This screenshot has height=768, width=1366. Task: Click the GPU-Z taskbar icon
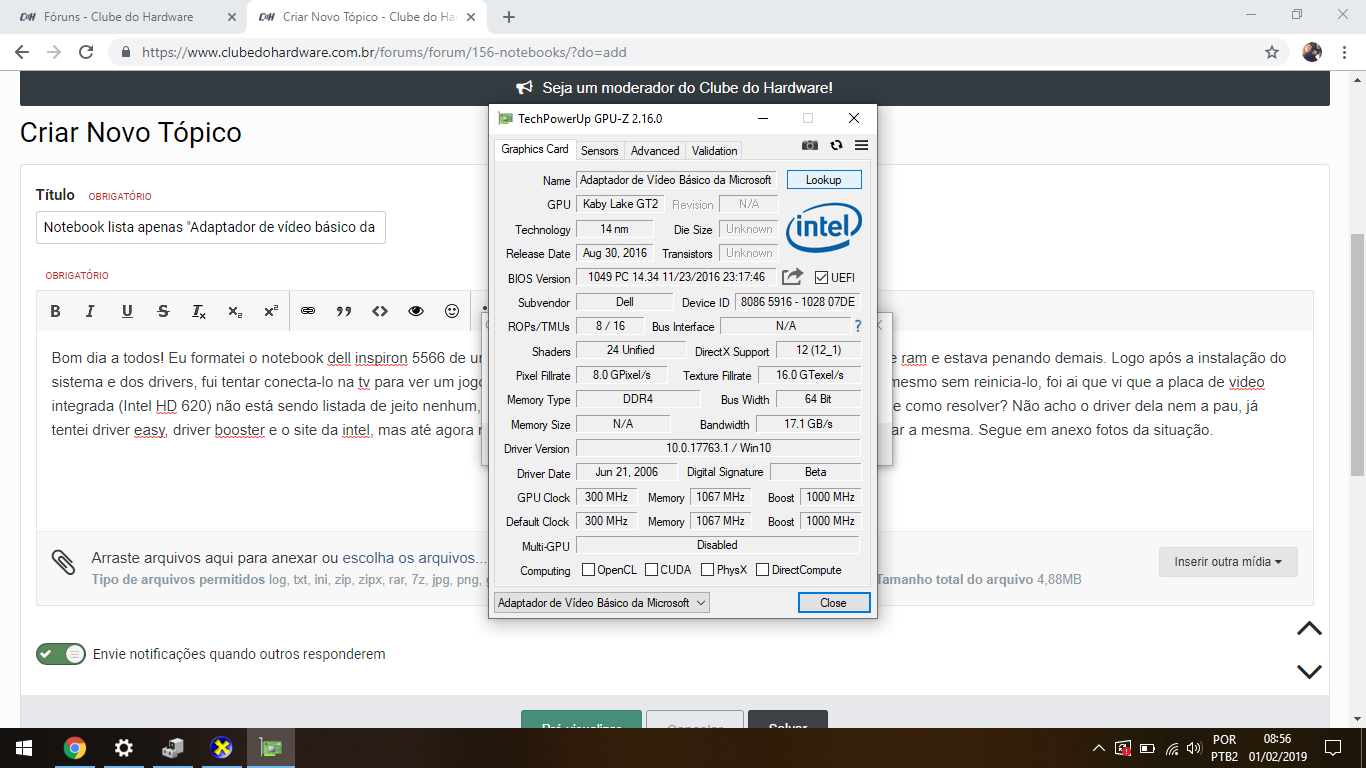(x=271, y=748)
